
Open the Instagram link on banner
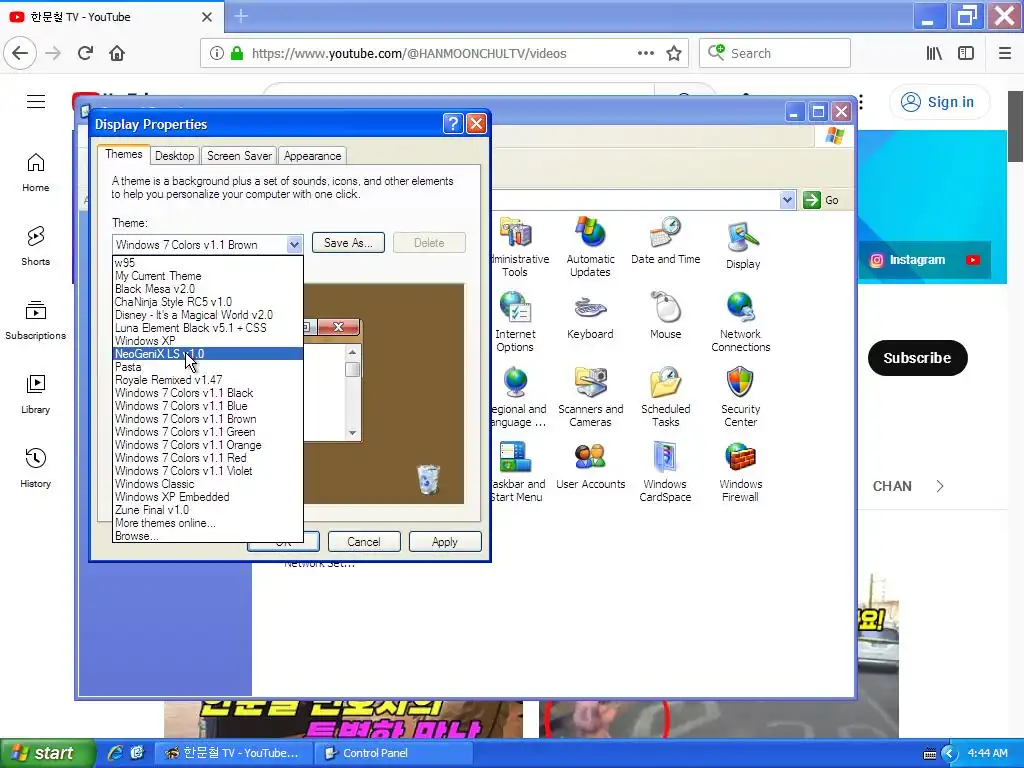click(x=908, y=260)
